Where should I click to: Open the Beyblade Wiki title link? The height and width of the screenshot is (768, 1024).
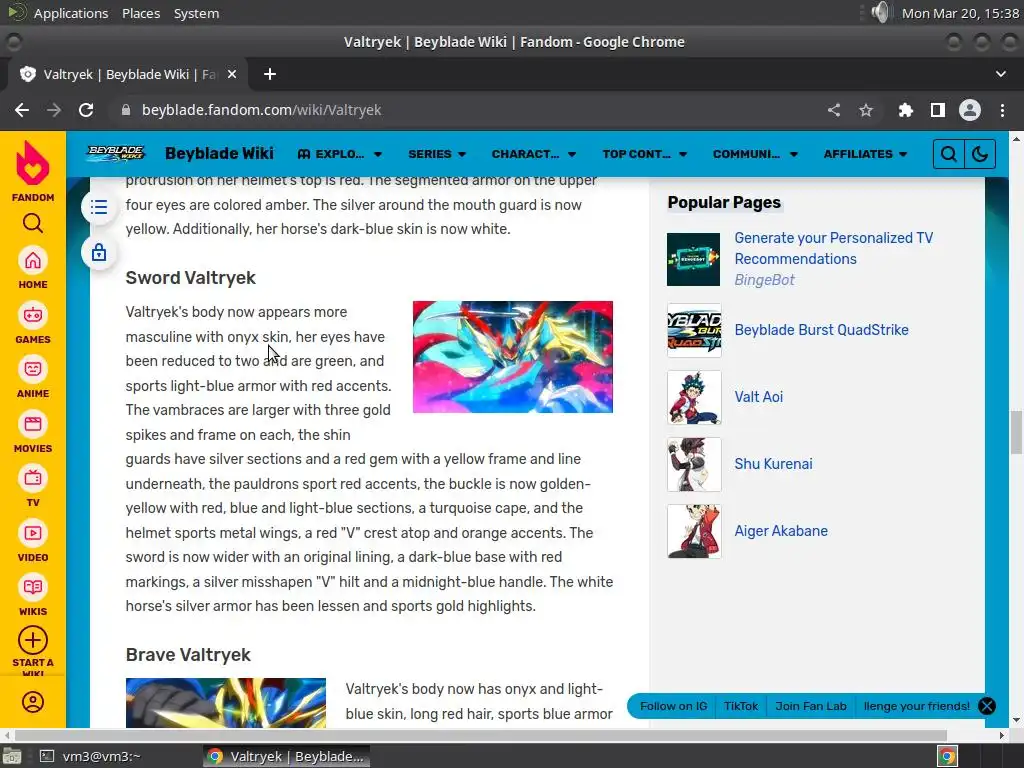pos(219,153)
